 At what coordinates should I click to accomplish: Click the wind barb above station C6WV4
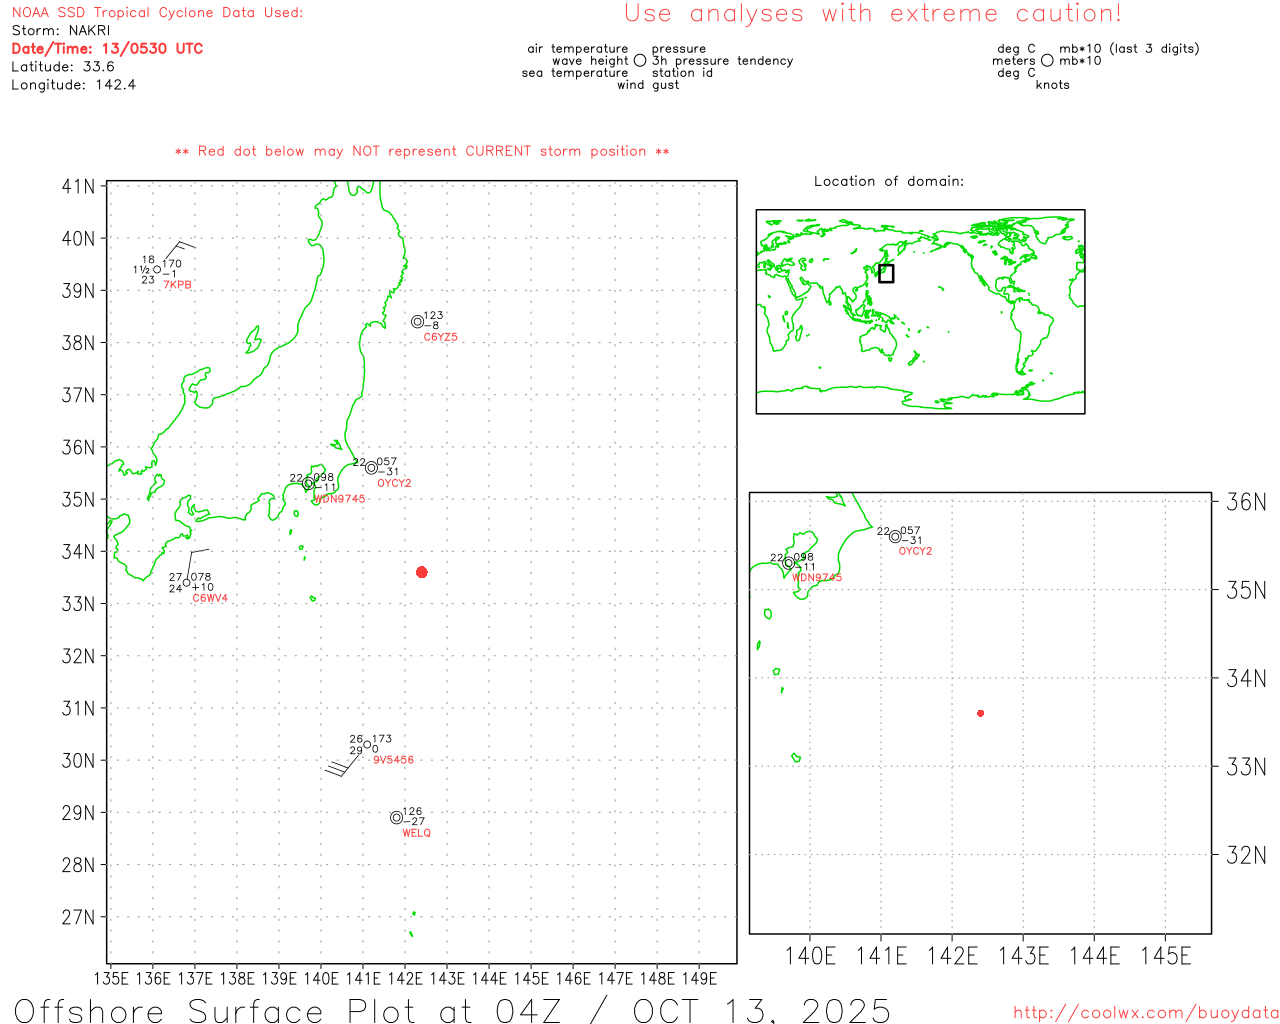(198, 564)
